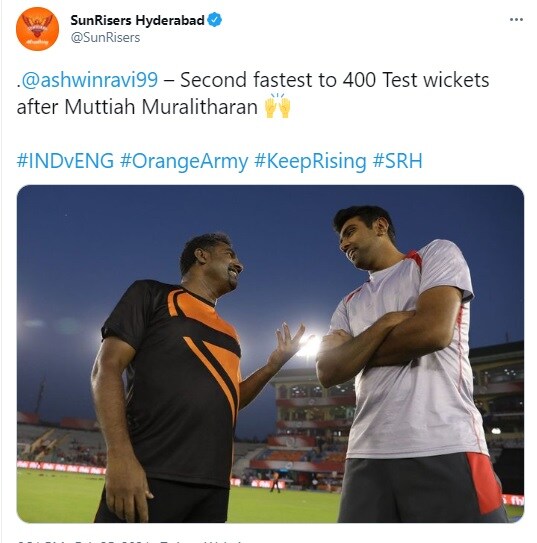Click the "after Muttiah Muralitharan" text line
The image size is (537, 543).
[137, 107]
